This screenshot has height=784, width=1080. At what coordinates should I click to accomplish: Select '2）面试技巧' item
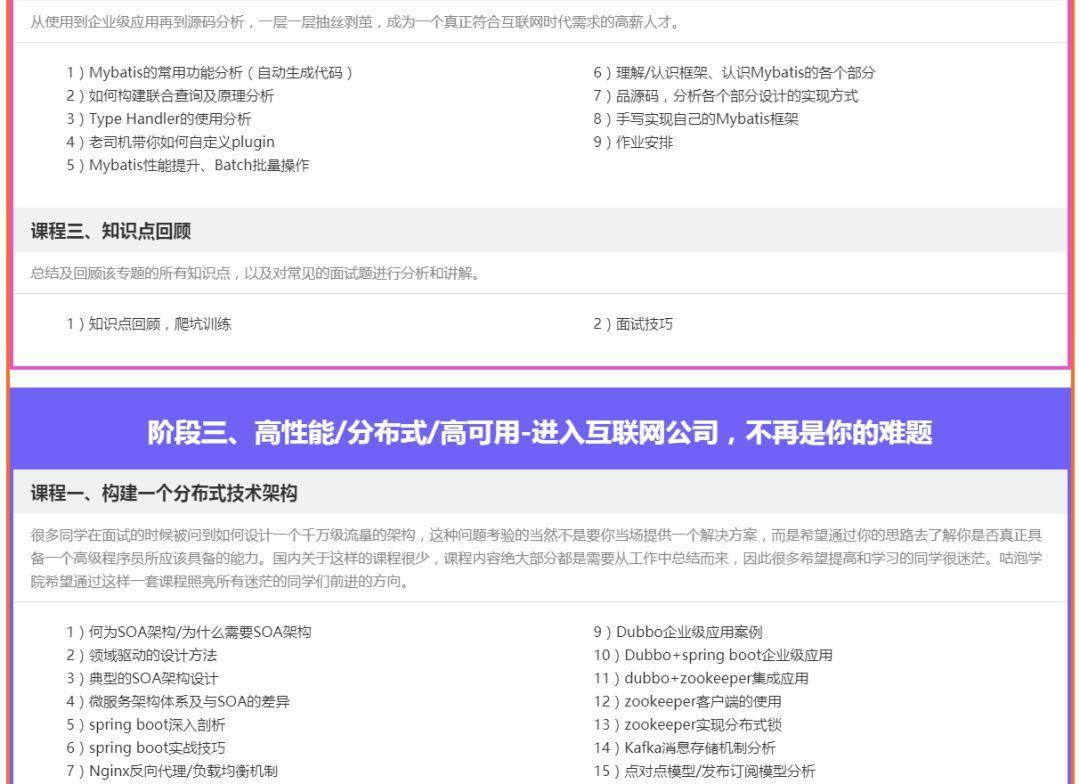[634, 324]
